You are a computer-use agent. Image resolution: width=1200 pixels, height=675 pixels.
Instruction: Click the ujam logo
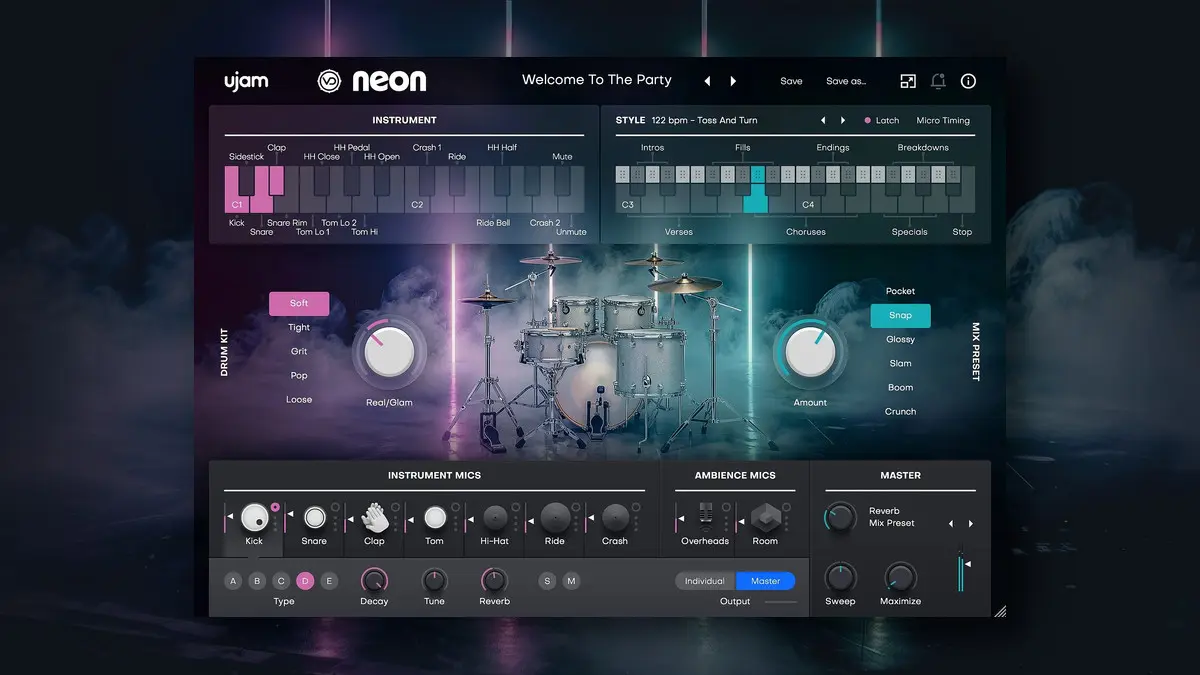point(246,81)
